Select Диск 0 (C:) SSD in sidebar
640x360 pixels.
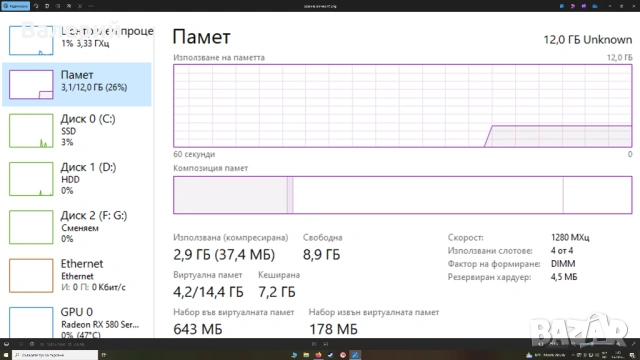pos(77,131)
